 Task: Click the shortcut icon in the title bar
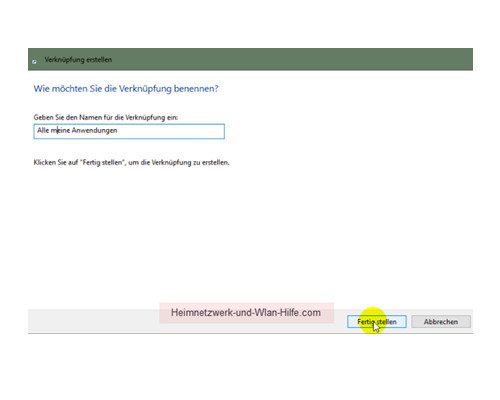pyautogui.click(x=34, y=62)
